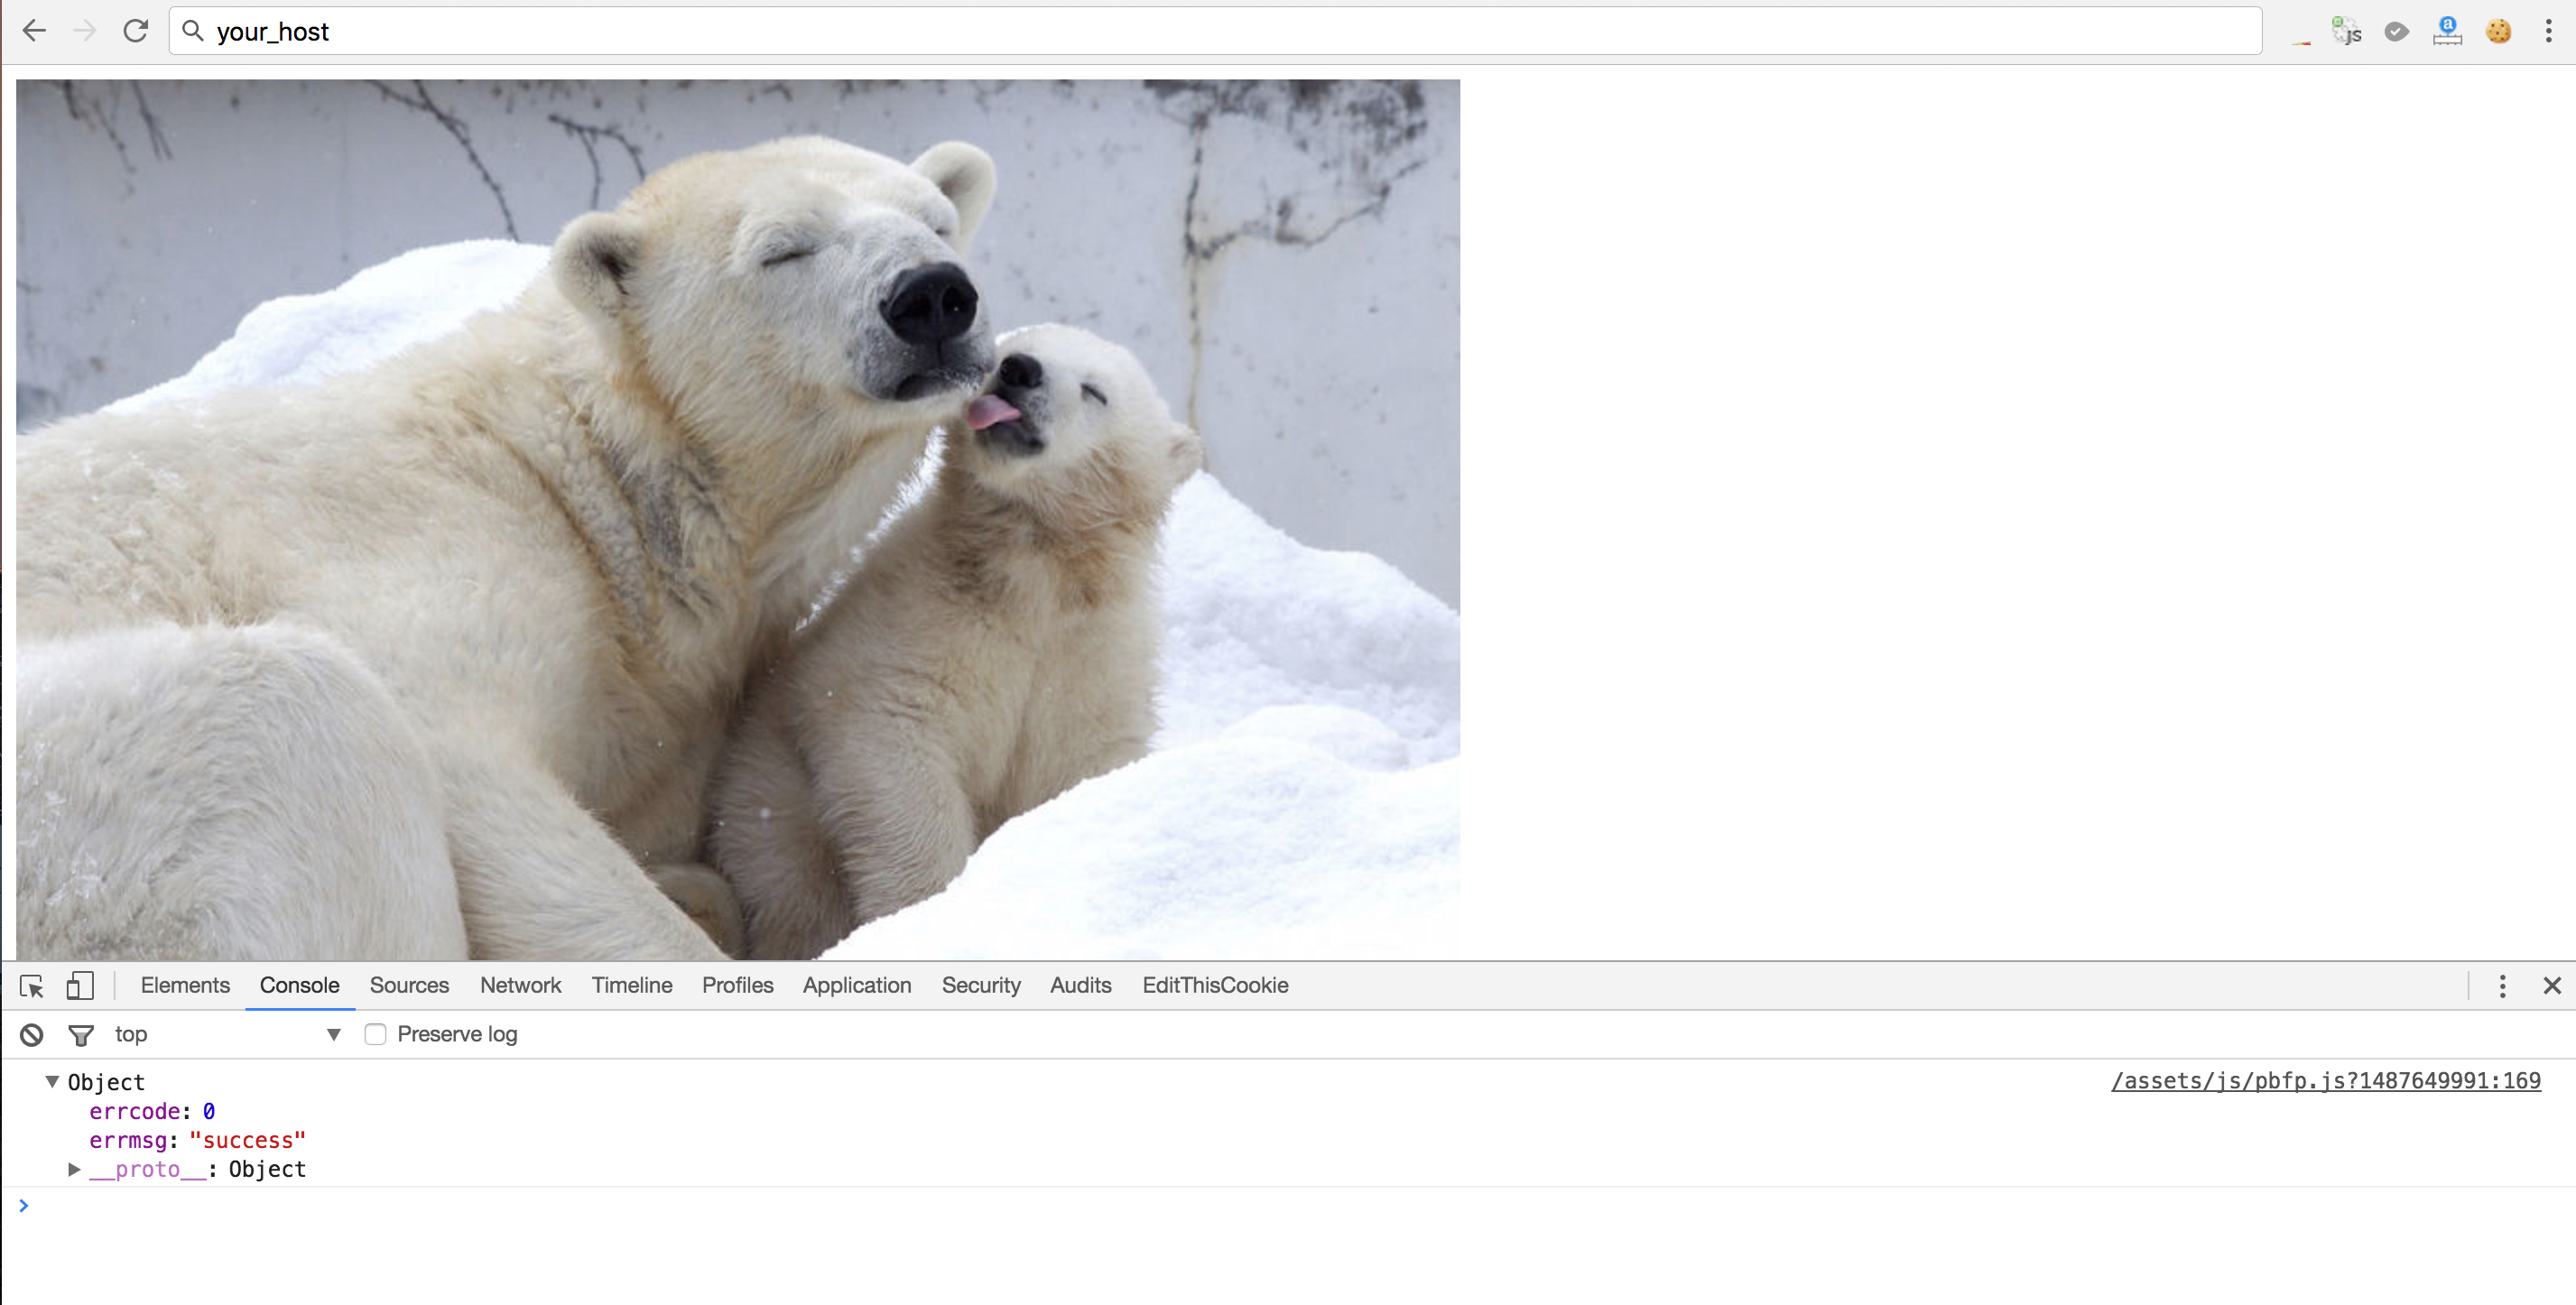The width and height of the screenshot is (2576, 1305).
Task: Expand the __proto__ property
Action: [74, 1169]
